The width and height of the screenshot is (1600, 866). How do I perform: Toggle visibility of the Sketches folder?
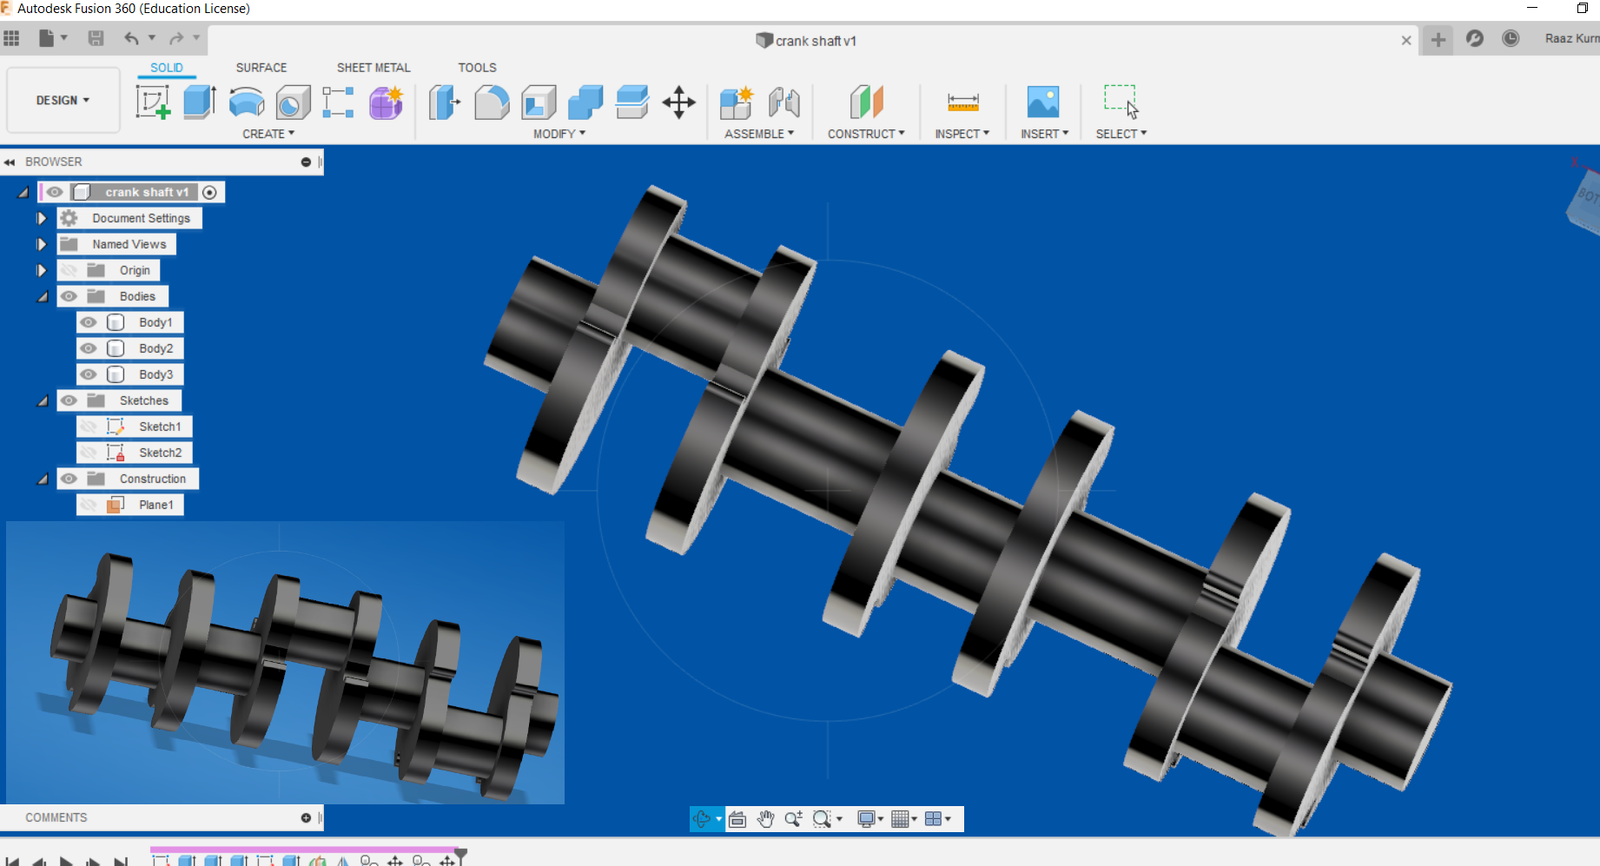tap(69, 400)
